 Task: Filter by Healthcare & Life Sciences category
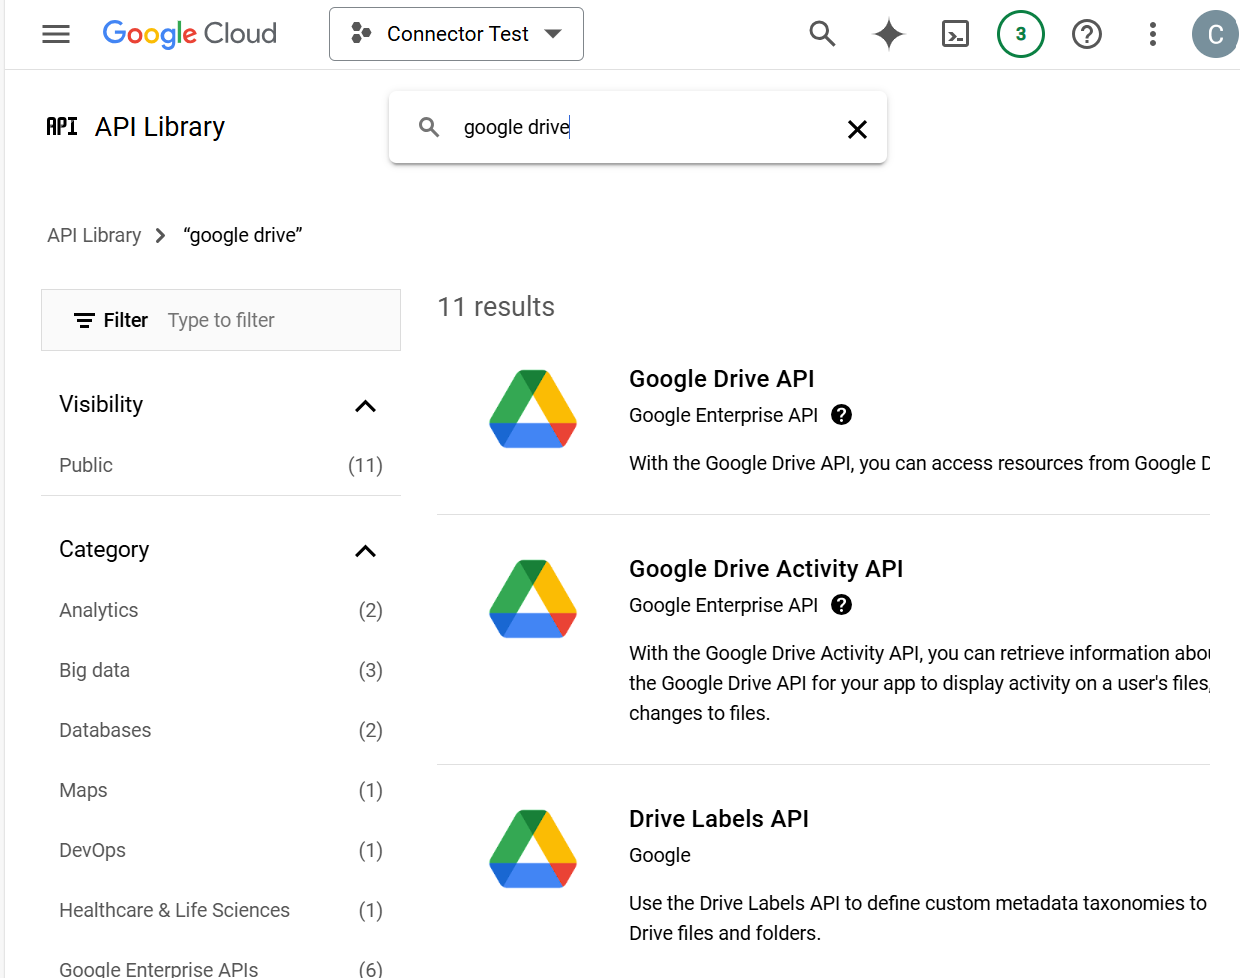pyautogui.click(x=220, y=910)
